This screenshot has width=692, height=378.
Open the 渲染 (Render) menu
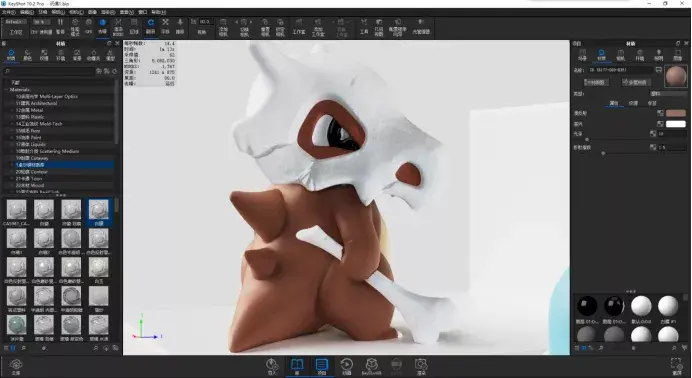click(x=108, y=12)
